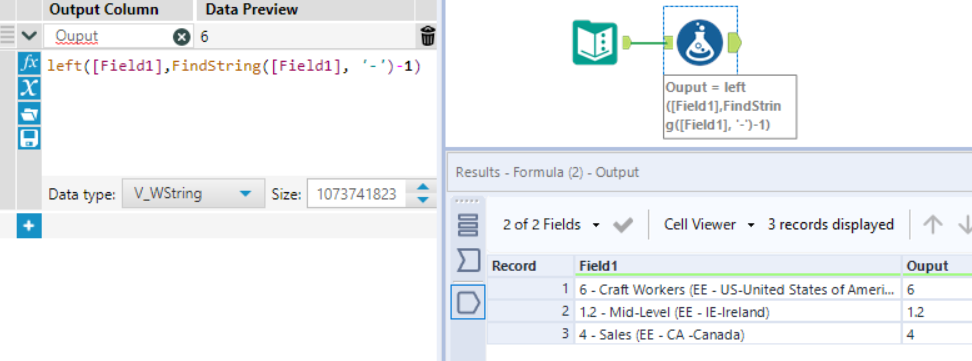Image resolution: width=972 pixels, height=361 pixels.
Task: Select the Field1 column header
Action: tap(737, 265)
